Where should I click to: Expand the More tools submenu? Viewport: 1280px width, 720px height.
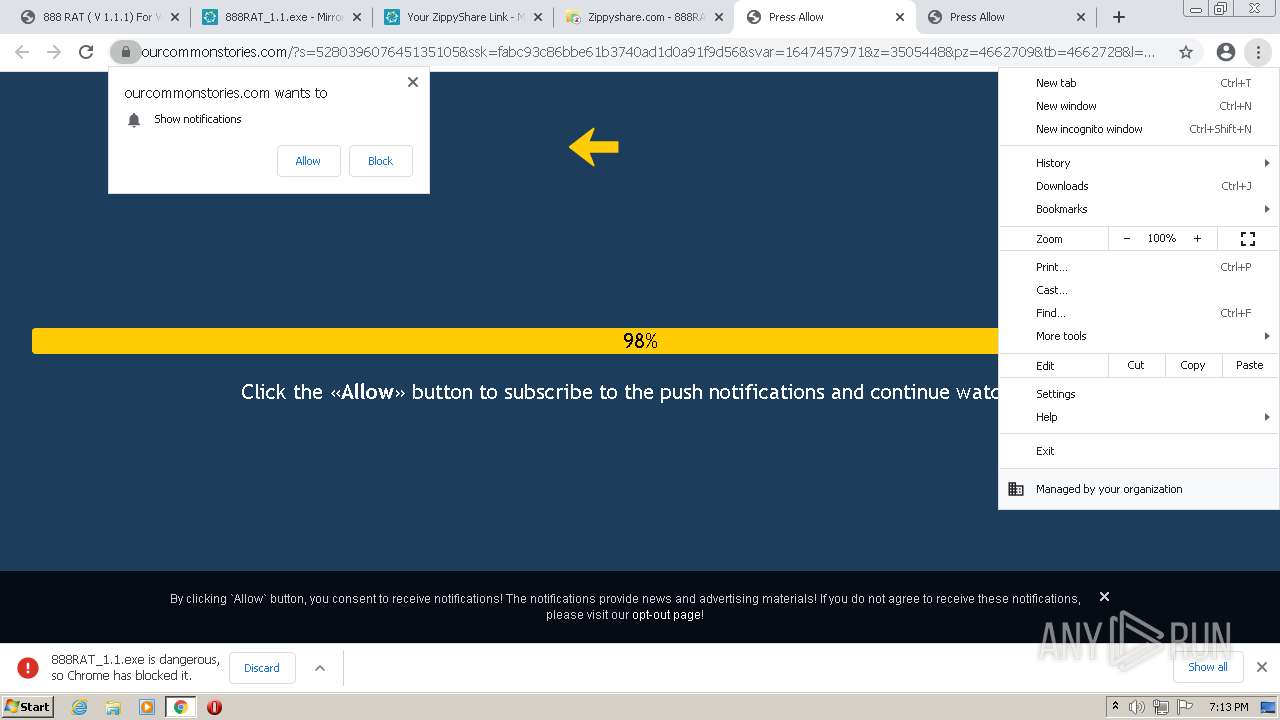[1139, 336]
